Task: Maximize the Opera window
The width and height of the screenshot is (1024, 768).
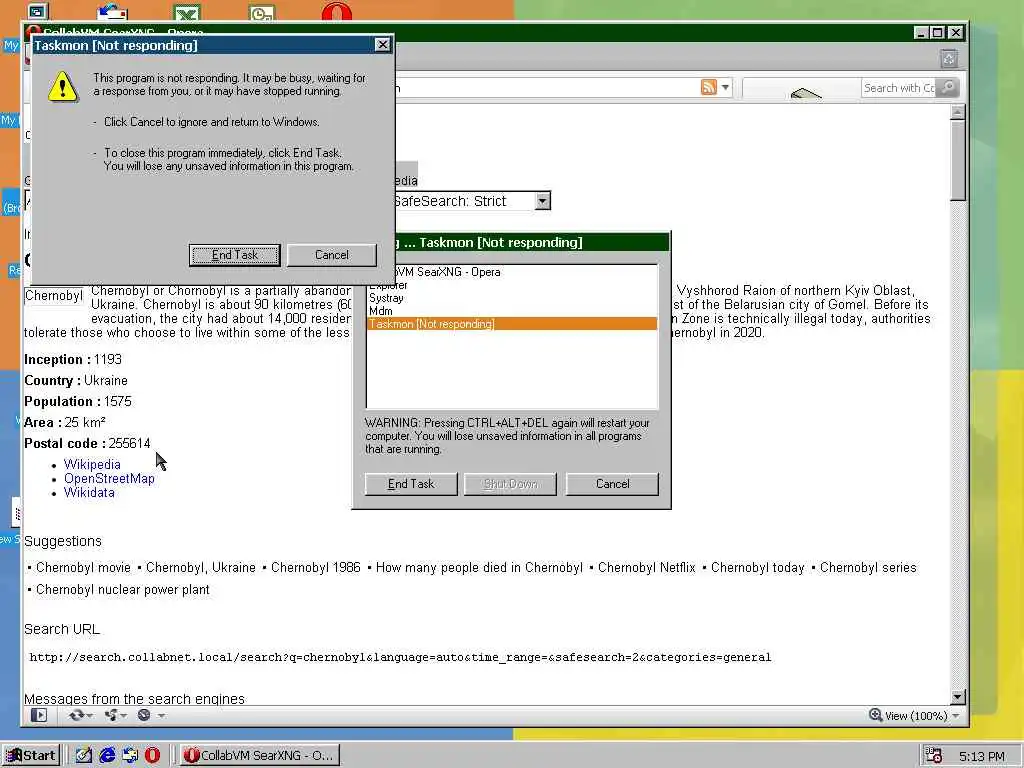Action: 937,33
